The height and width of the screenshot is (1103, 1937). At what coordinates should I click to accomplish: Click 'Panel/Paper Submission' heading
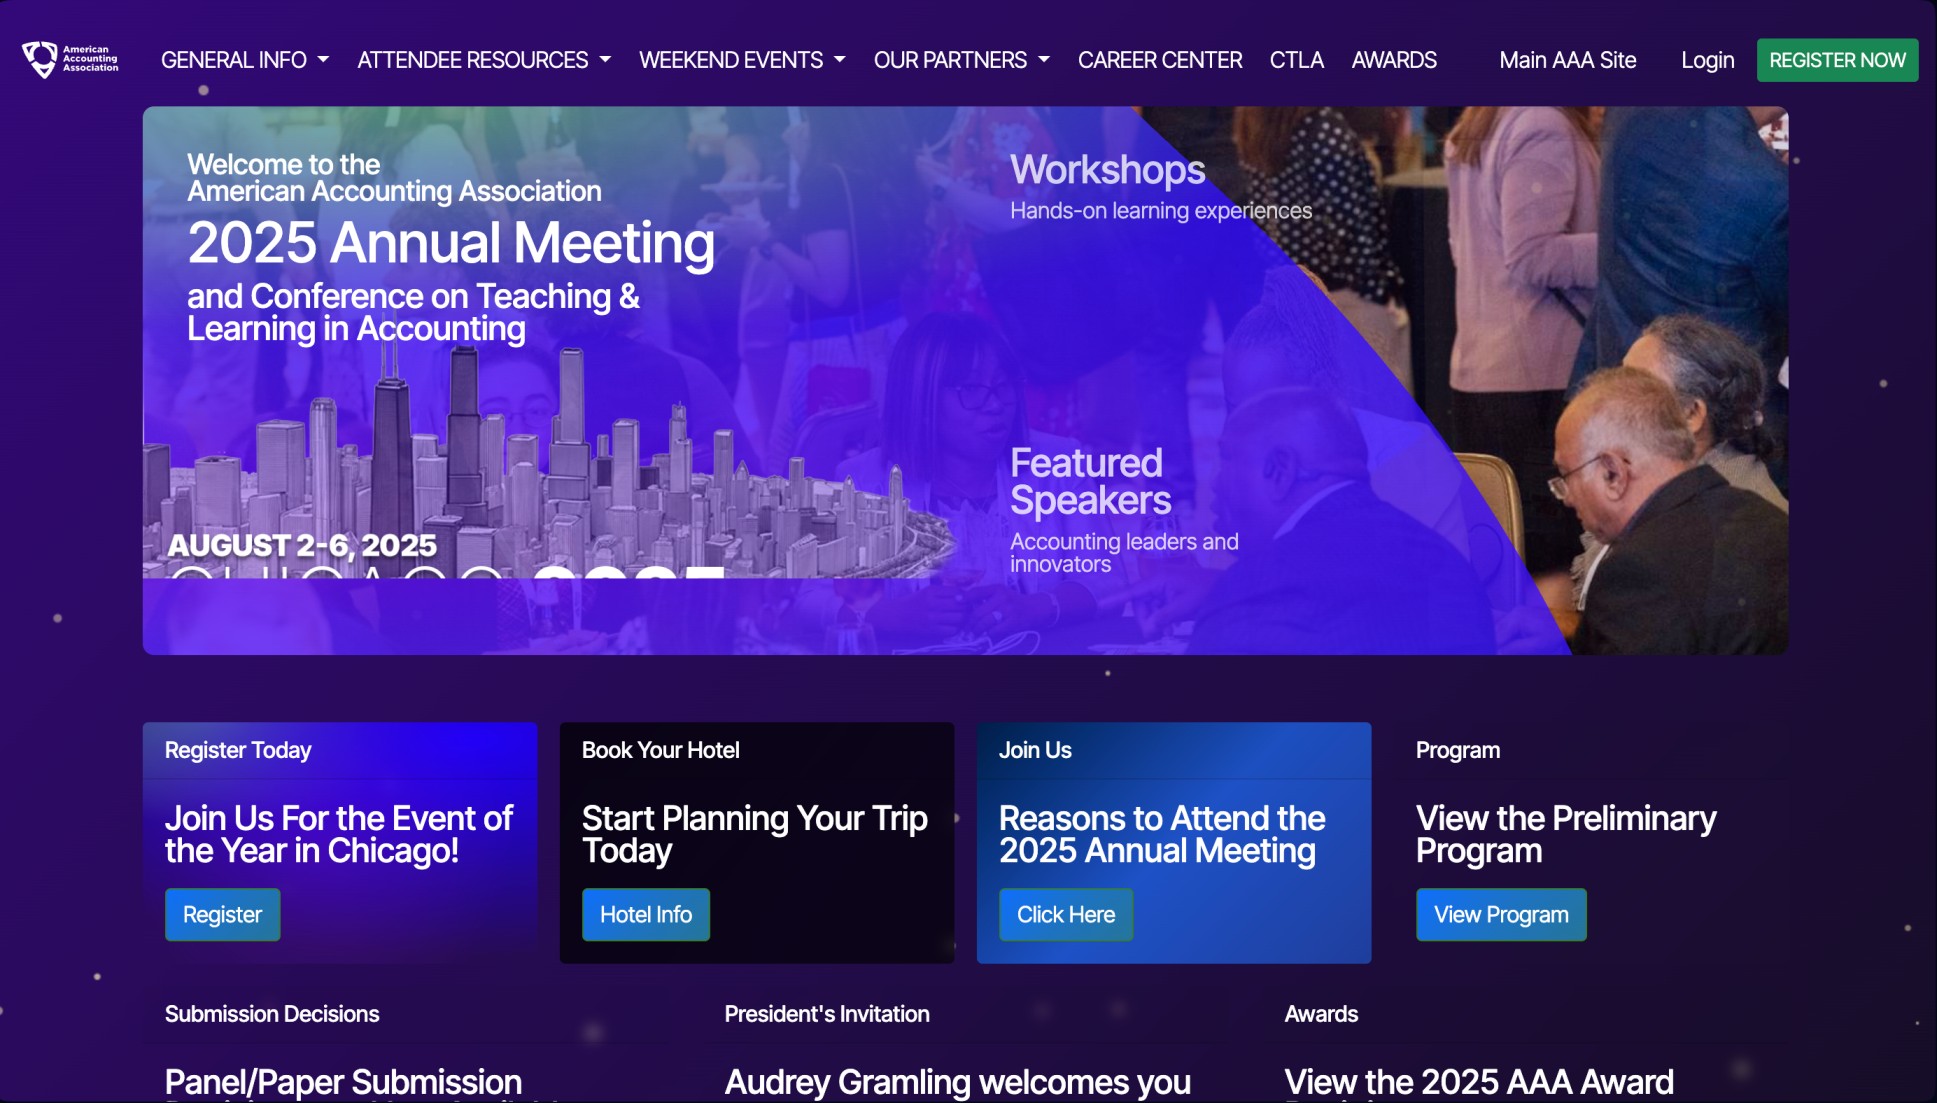[343, 1082]
